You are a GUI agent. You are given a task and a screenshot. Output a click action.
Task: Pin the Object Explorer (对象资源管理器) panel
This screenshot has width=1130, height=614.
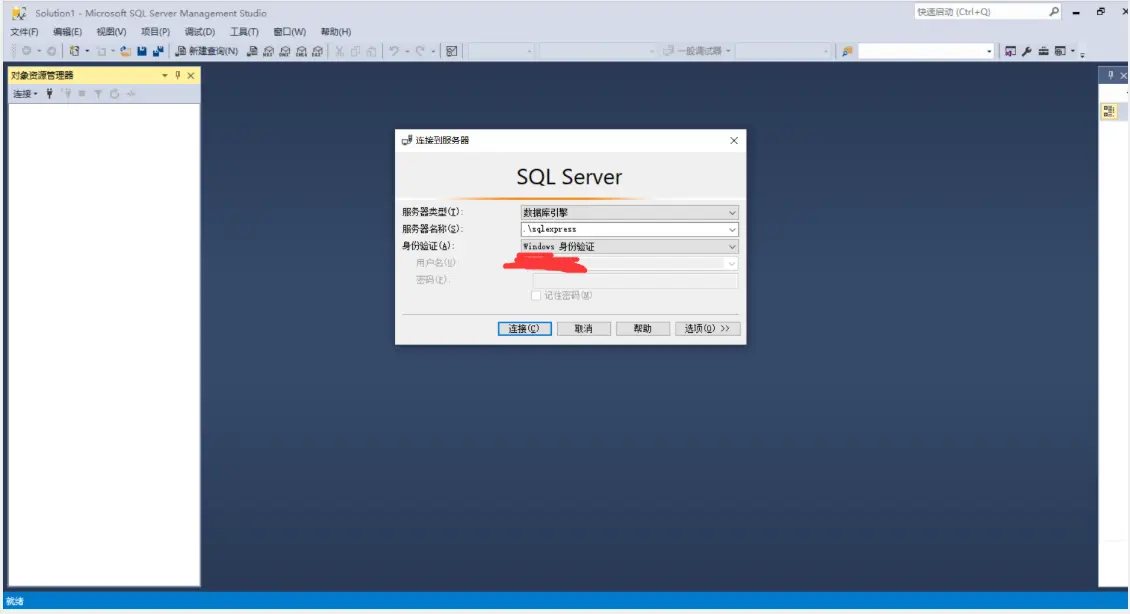point(177,75)
